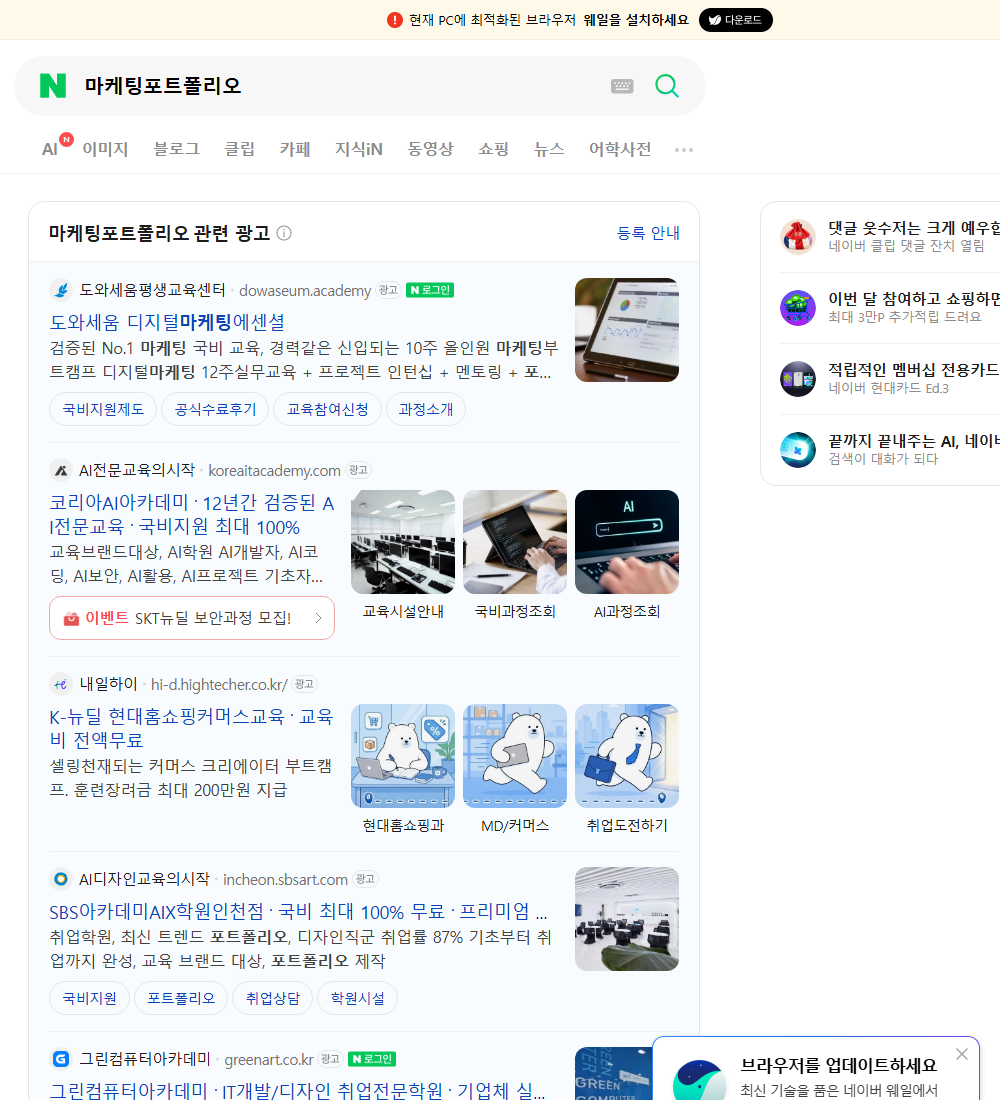Image resolution: width=1000 pixels, height=1100 pixels.
Task: Click the 포트폴리오 chip under SBS아카데미
Action: tap(181, 998)
